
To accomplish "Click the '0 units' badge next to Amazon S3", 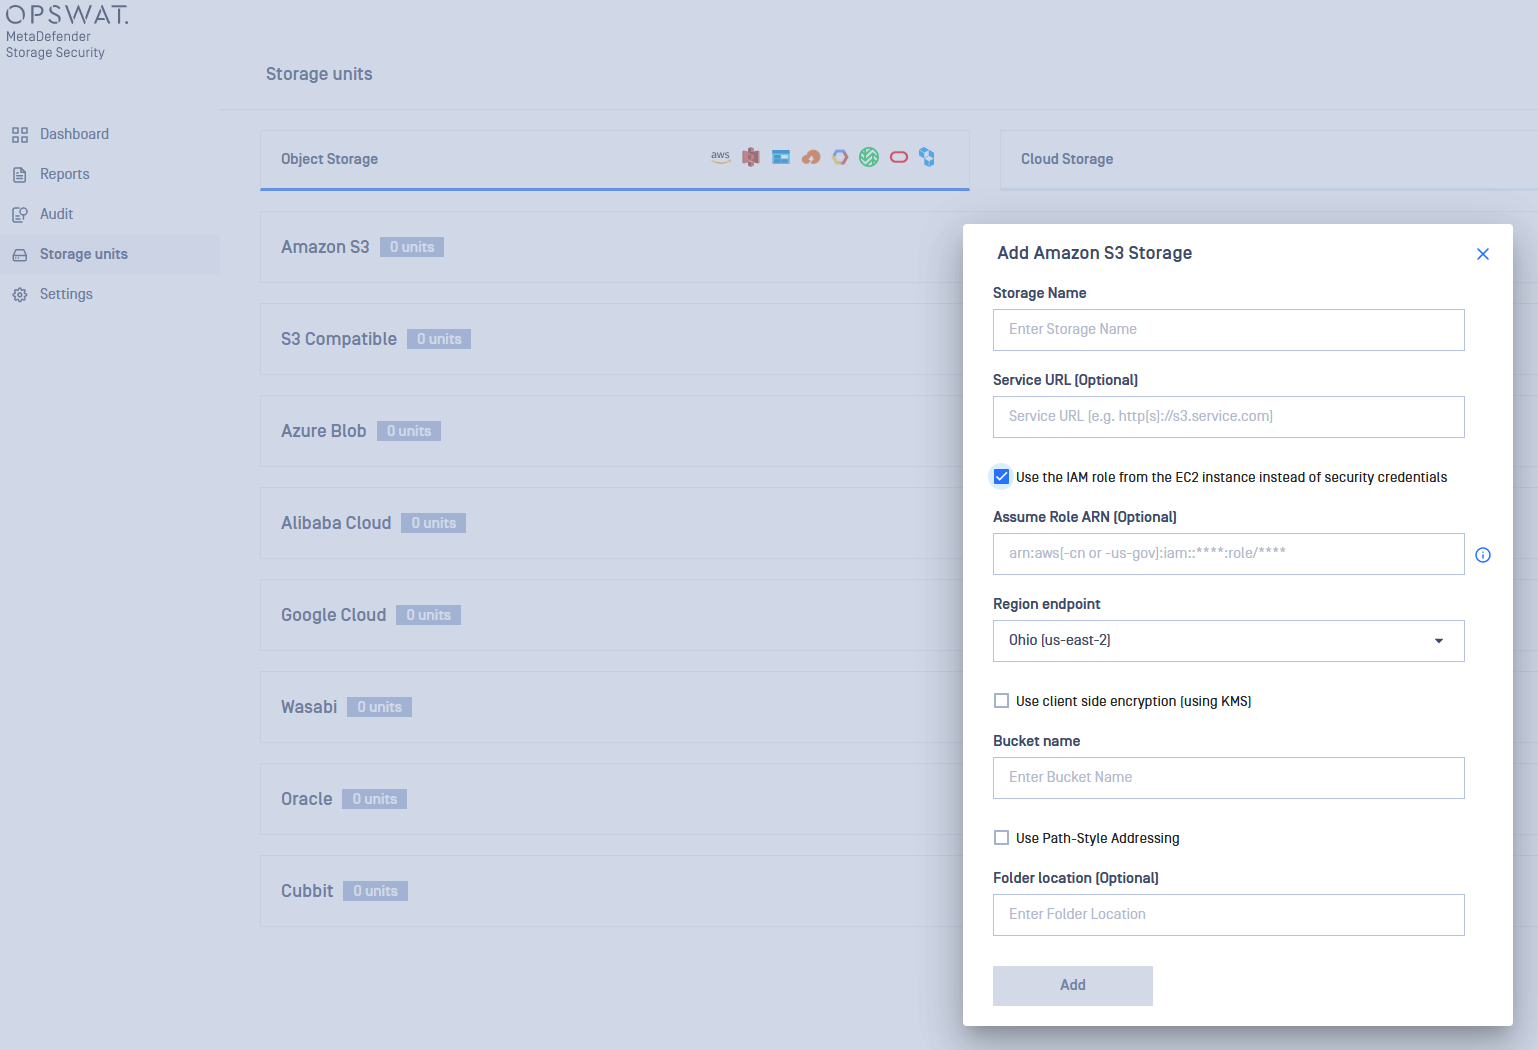I will coord(412,247).
